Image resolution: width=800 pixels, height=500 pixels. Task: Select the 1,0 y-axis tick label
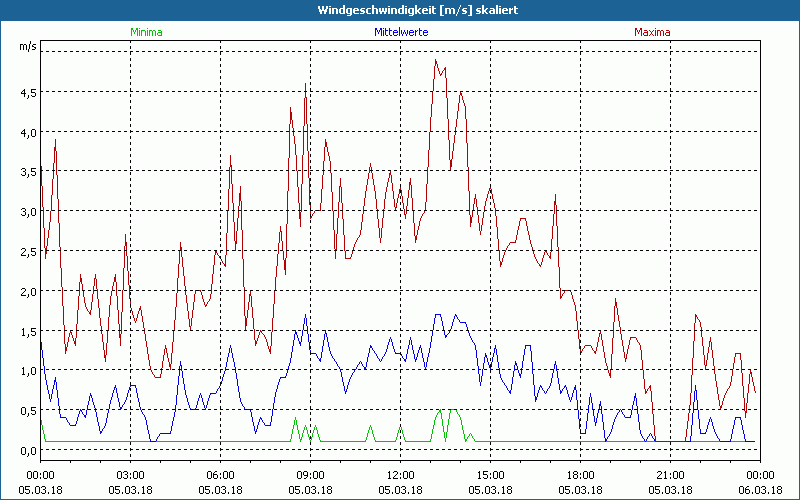(27, 371)
